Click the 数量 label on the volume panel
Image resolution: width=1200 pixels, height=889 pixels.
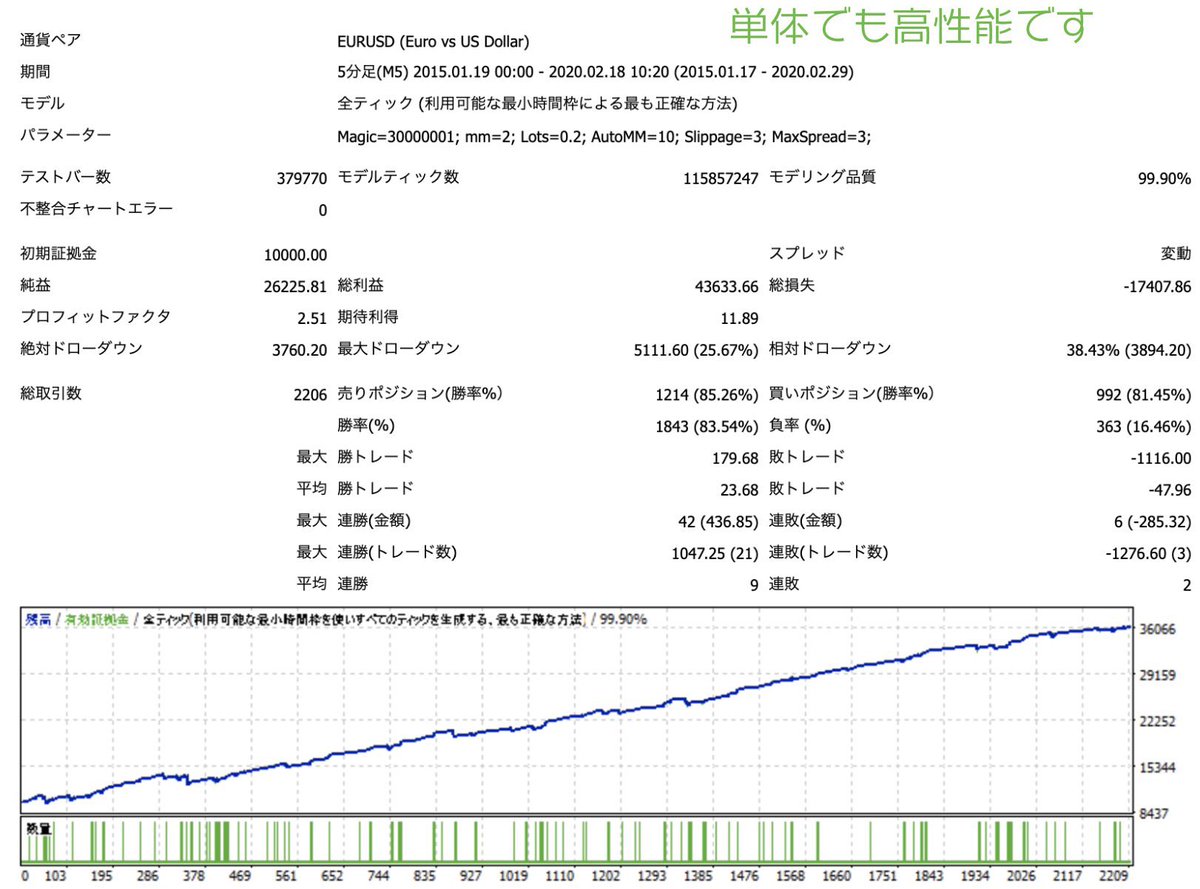[x=38, y=828]
